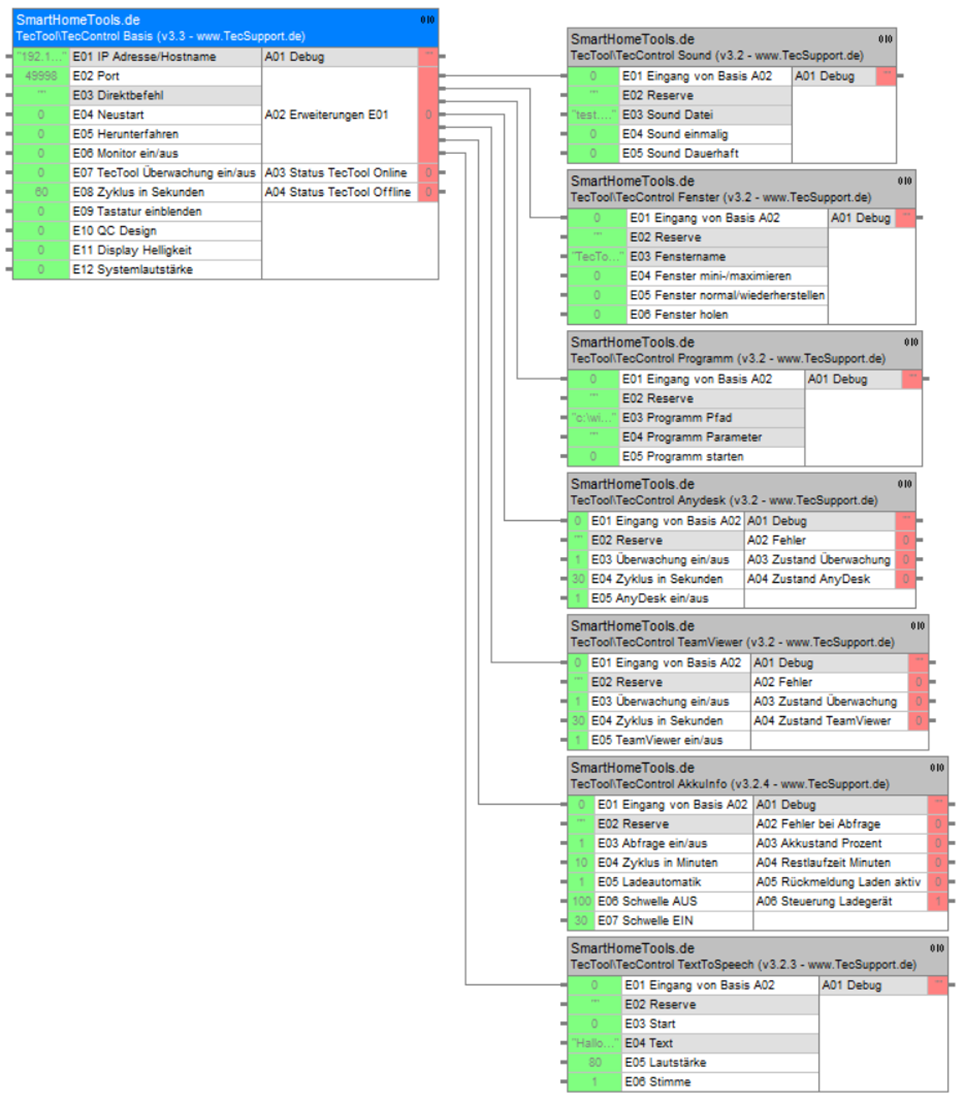Select the E04 Text row in TextToSpeech block
The image size is (964, 1103).
click(x=718, y=1043)
